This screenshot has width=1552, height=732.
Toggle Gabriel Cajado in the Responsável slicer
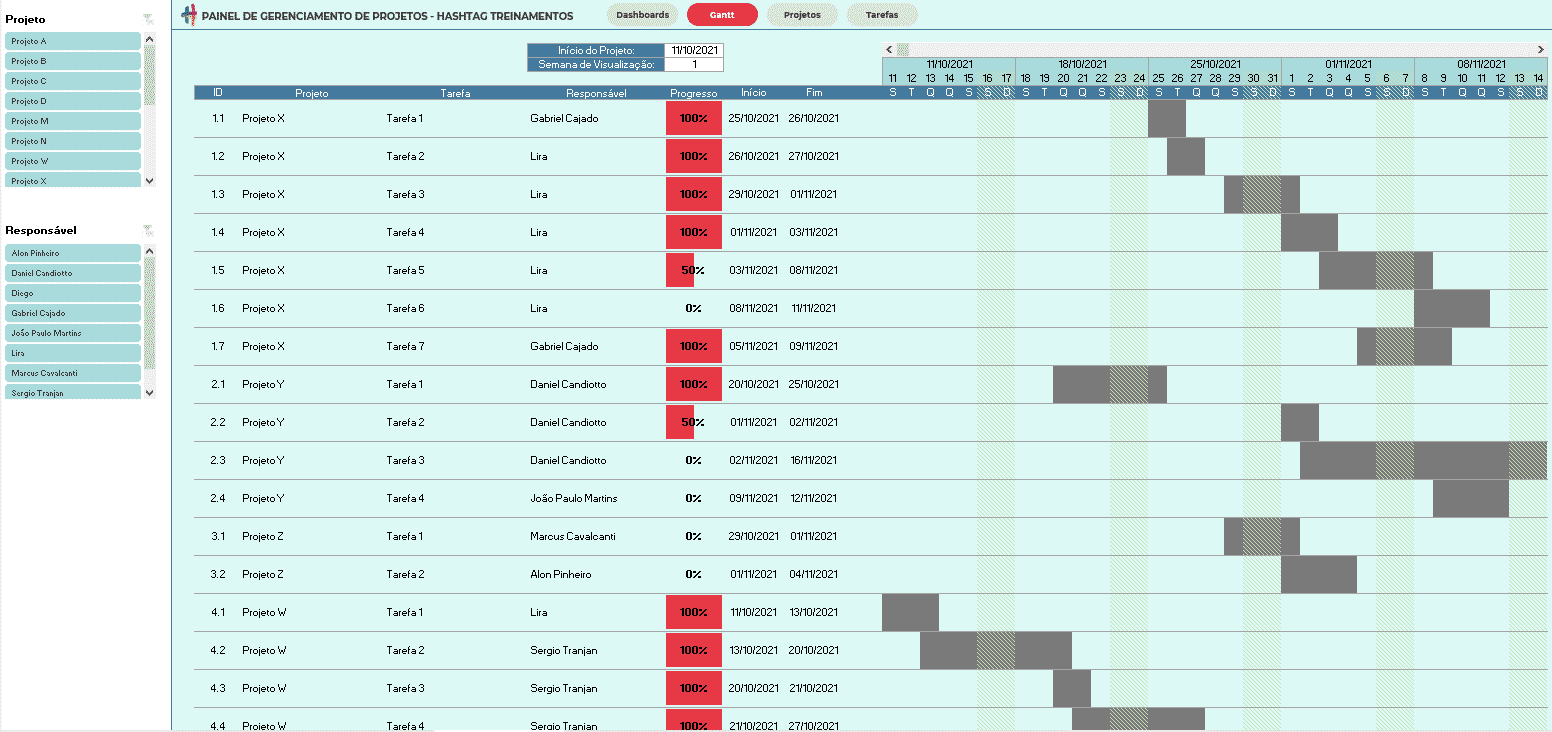(x=73, y=313)
